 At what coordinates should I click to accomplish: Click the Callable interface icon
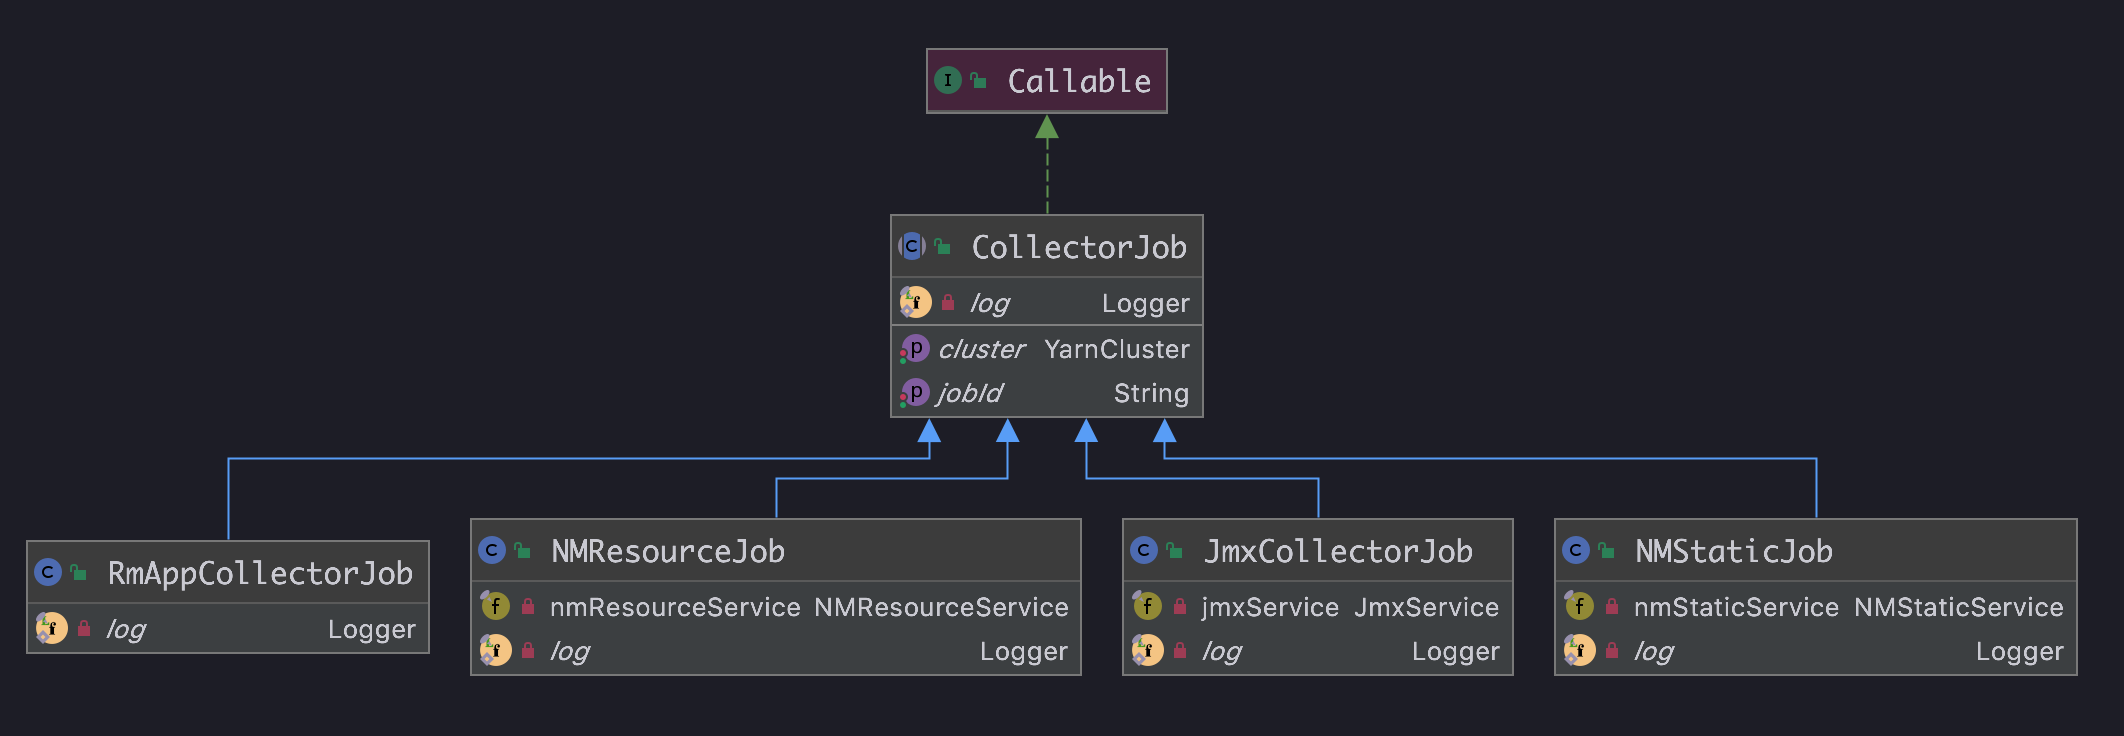coord(948,80)
